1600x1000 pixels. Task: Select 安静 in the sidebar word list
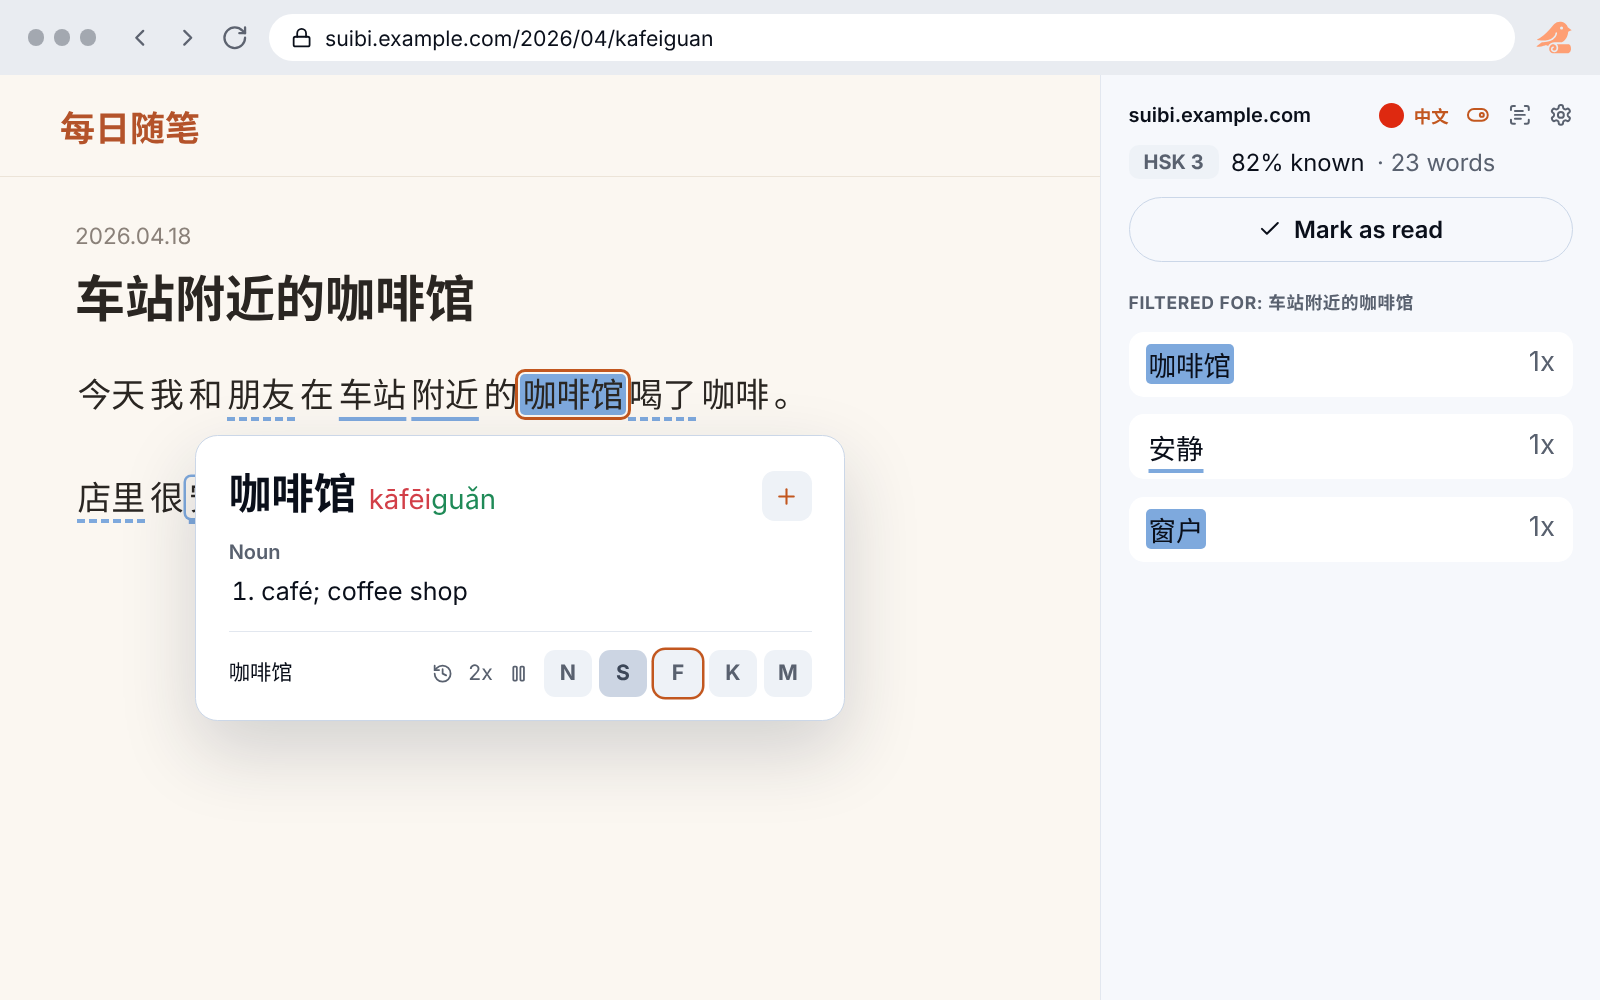point(1351,447)
